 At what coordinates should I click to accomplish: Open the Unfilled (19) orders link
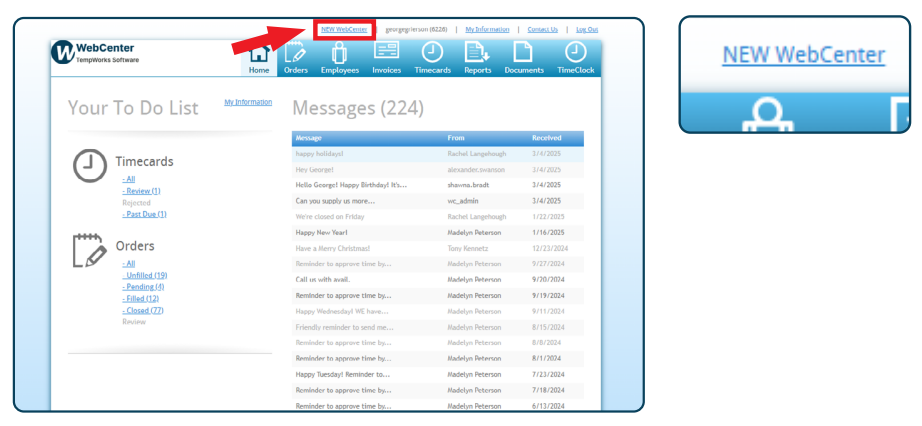click(145, 275)
